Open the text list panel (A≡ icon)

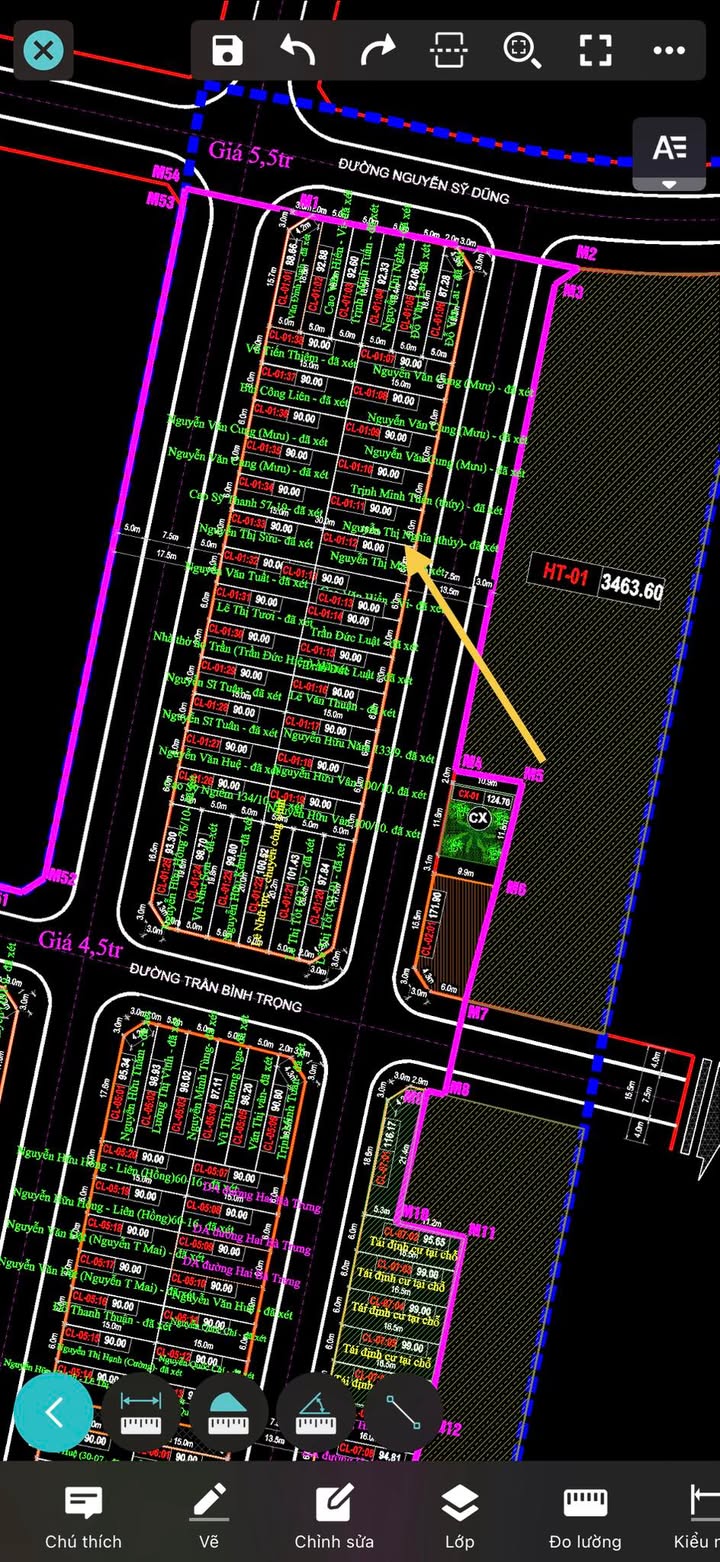(x=669, y=147)
